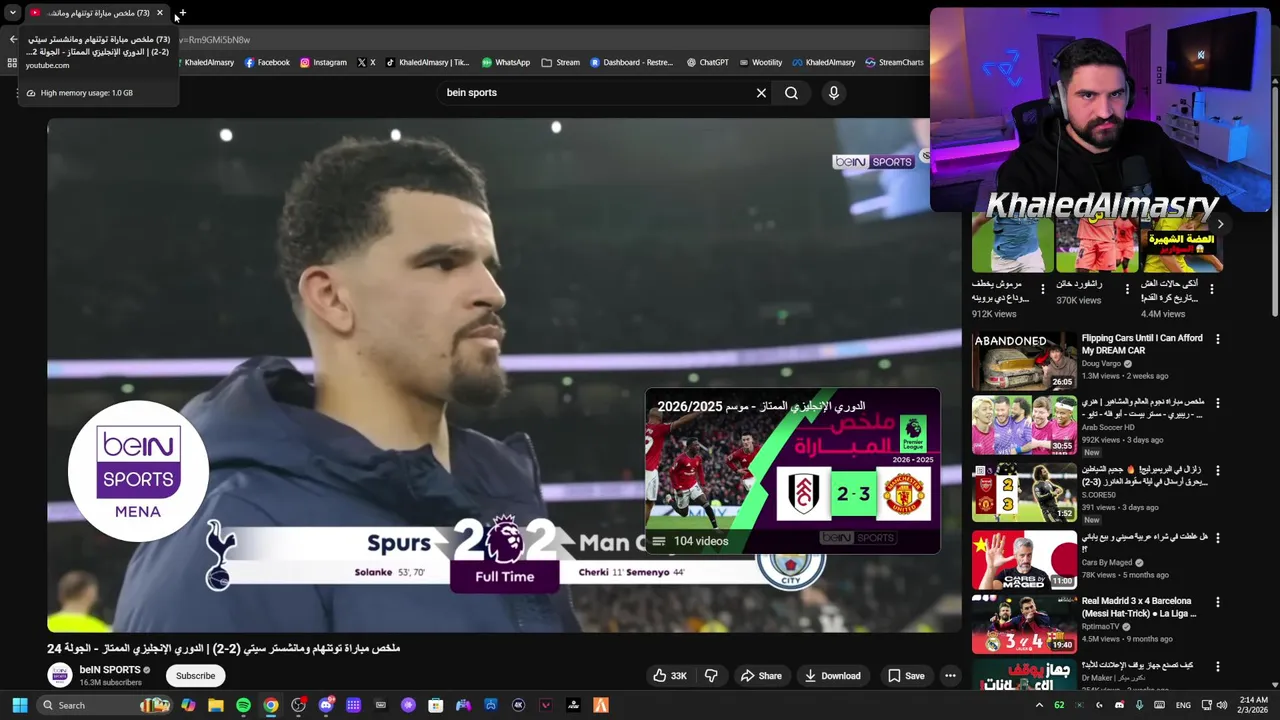
Task: Open options for Arab Soccer HD video
Action: pos(1217,403)
